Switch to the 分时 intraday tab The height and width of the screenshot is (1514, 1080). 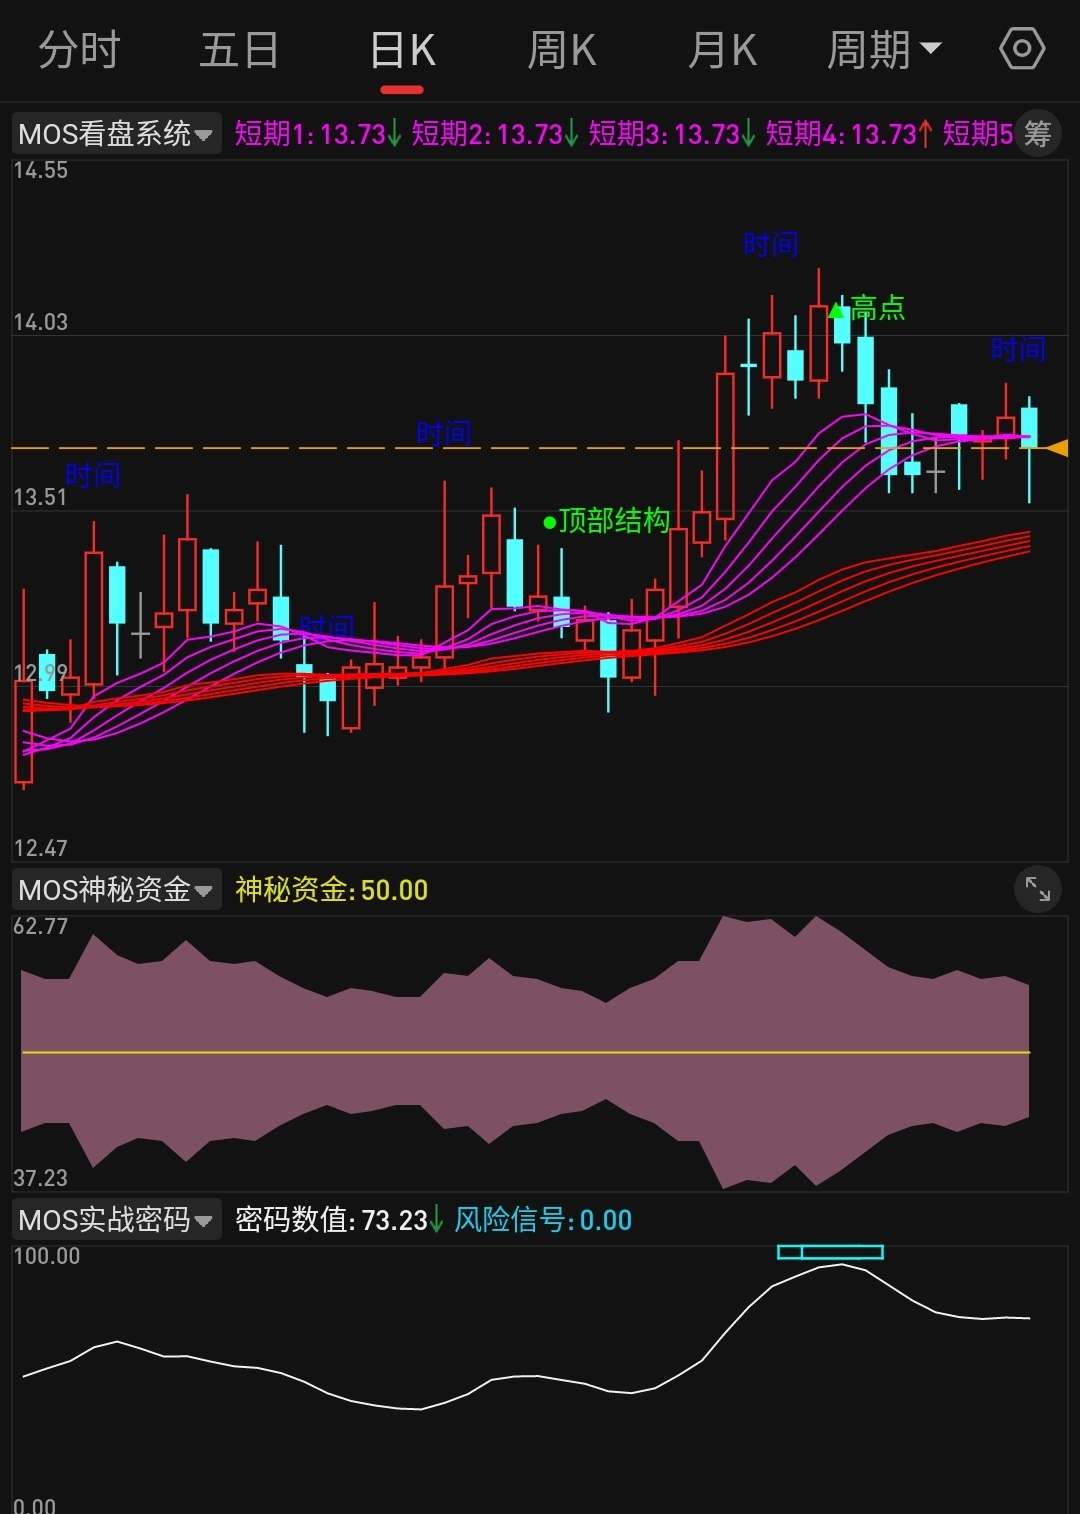point(79,50)
